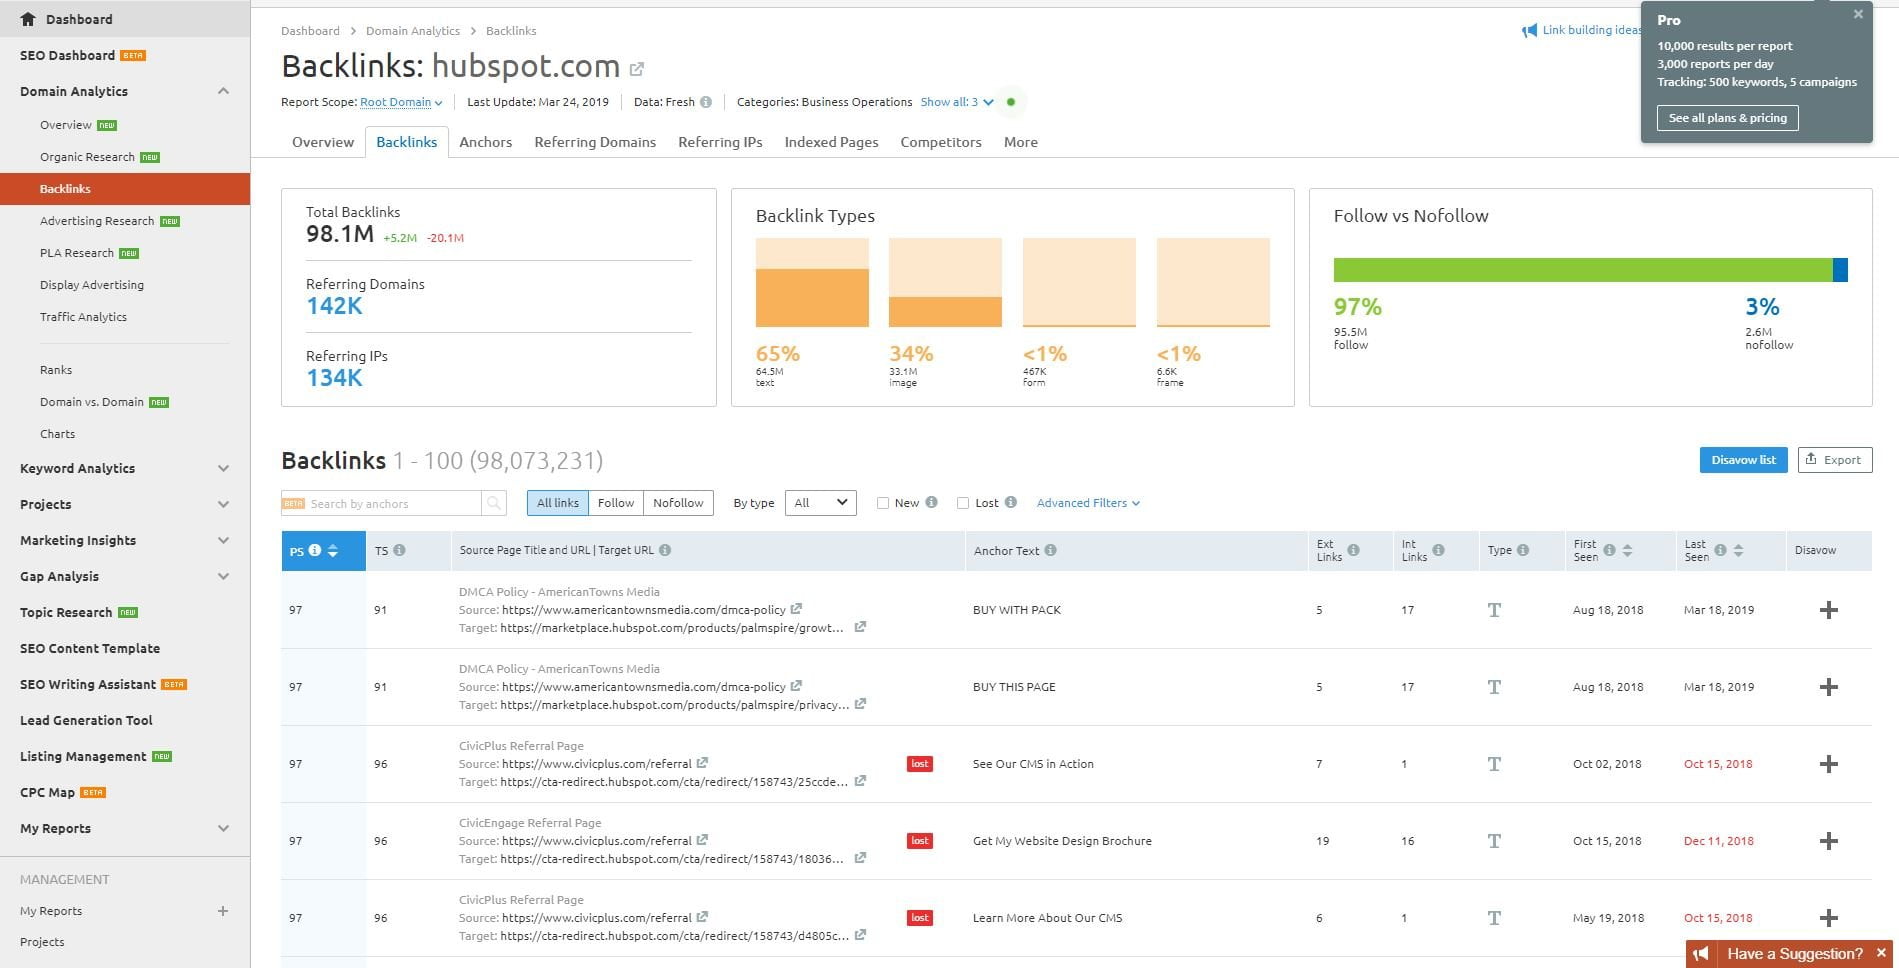1899x968 pixels.
Task: Enable the New backlinks checkbox
Action: [x=883, y=503]
